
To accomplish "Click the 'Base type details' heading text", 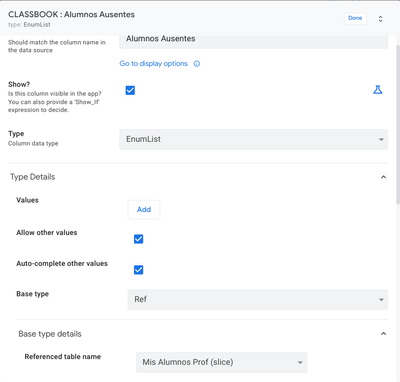I will tap(50, 334).
